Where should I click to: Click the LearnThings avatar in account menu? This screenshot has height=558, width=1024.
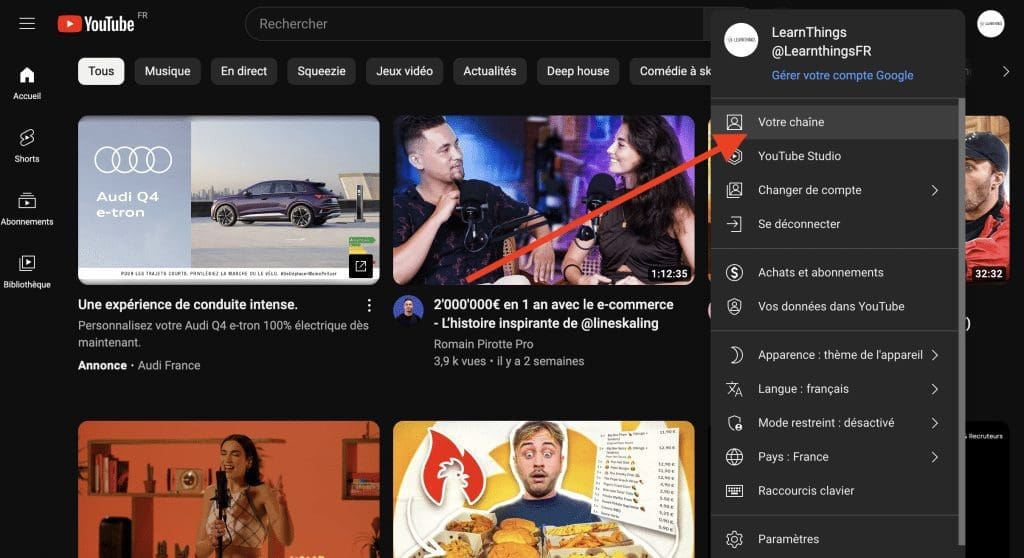tap(741, 40)
